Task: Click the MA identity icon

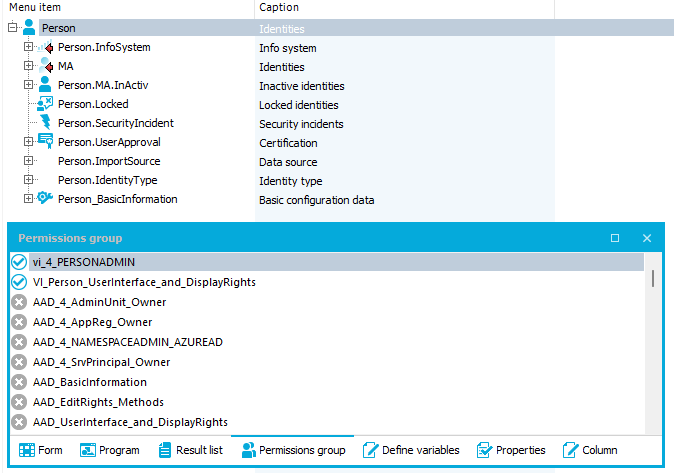Action: coord(46,66)
